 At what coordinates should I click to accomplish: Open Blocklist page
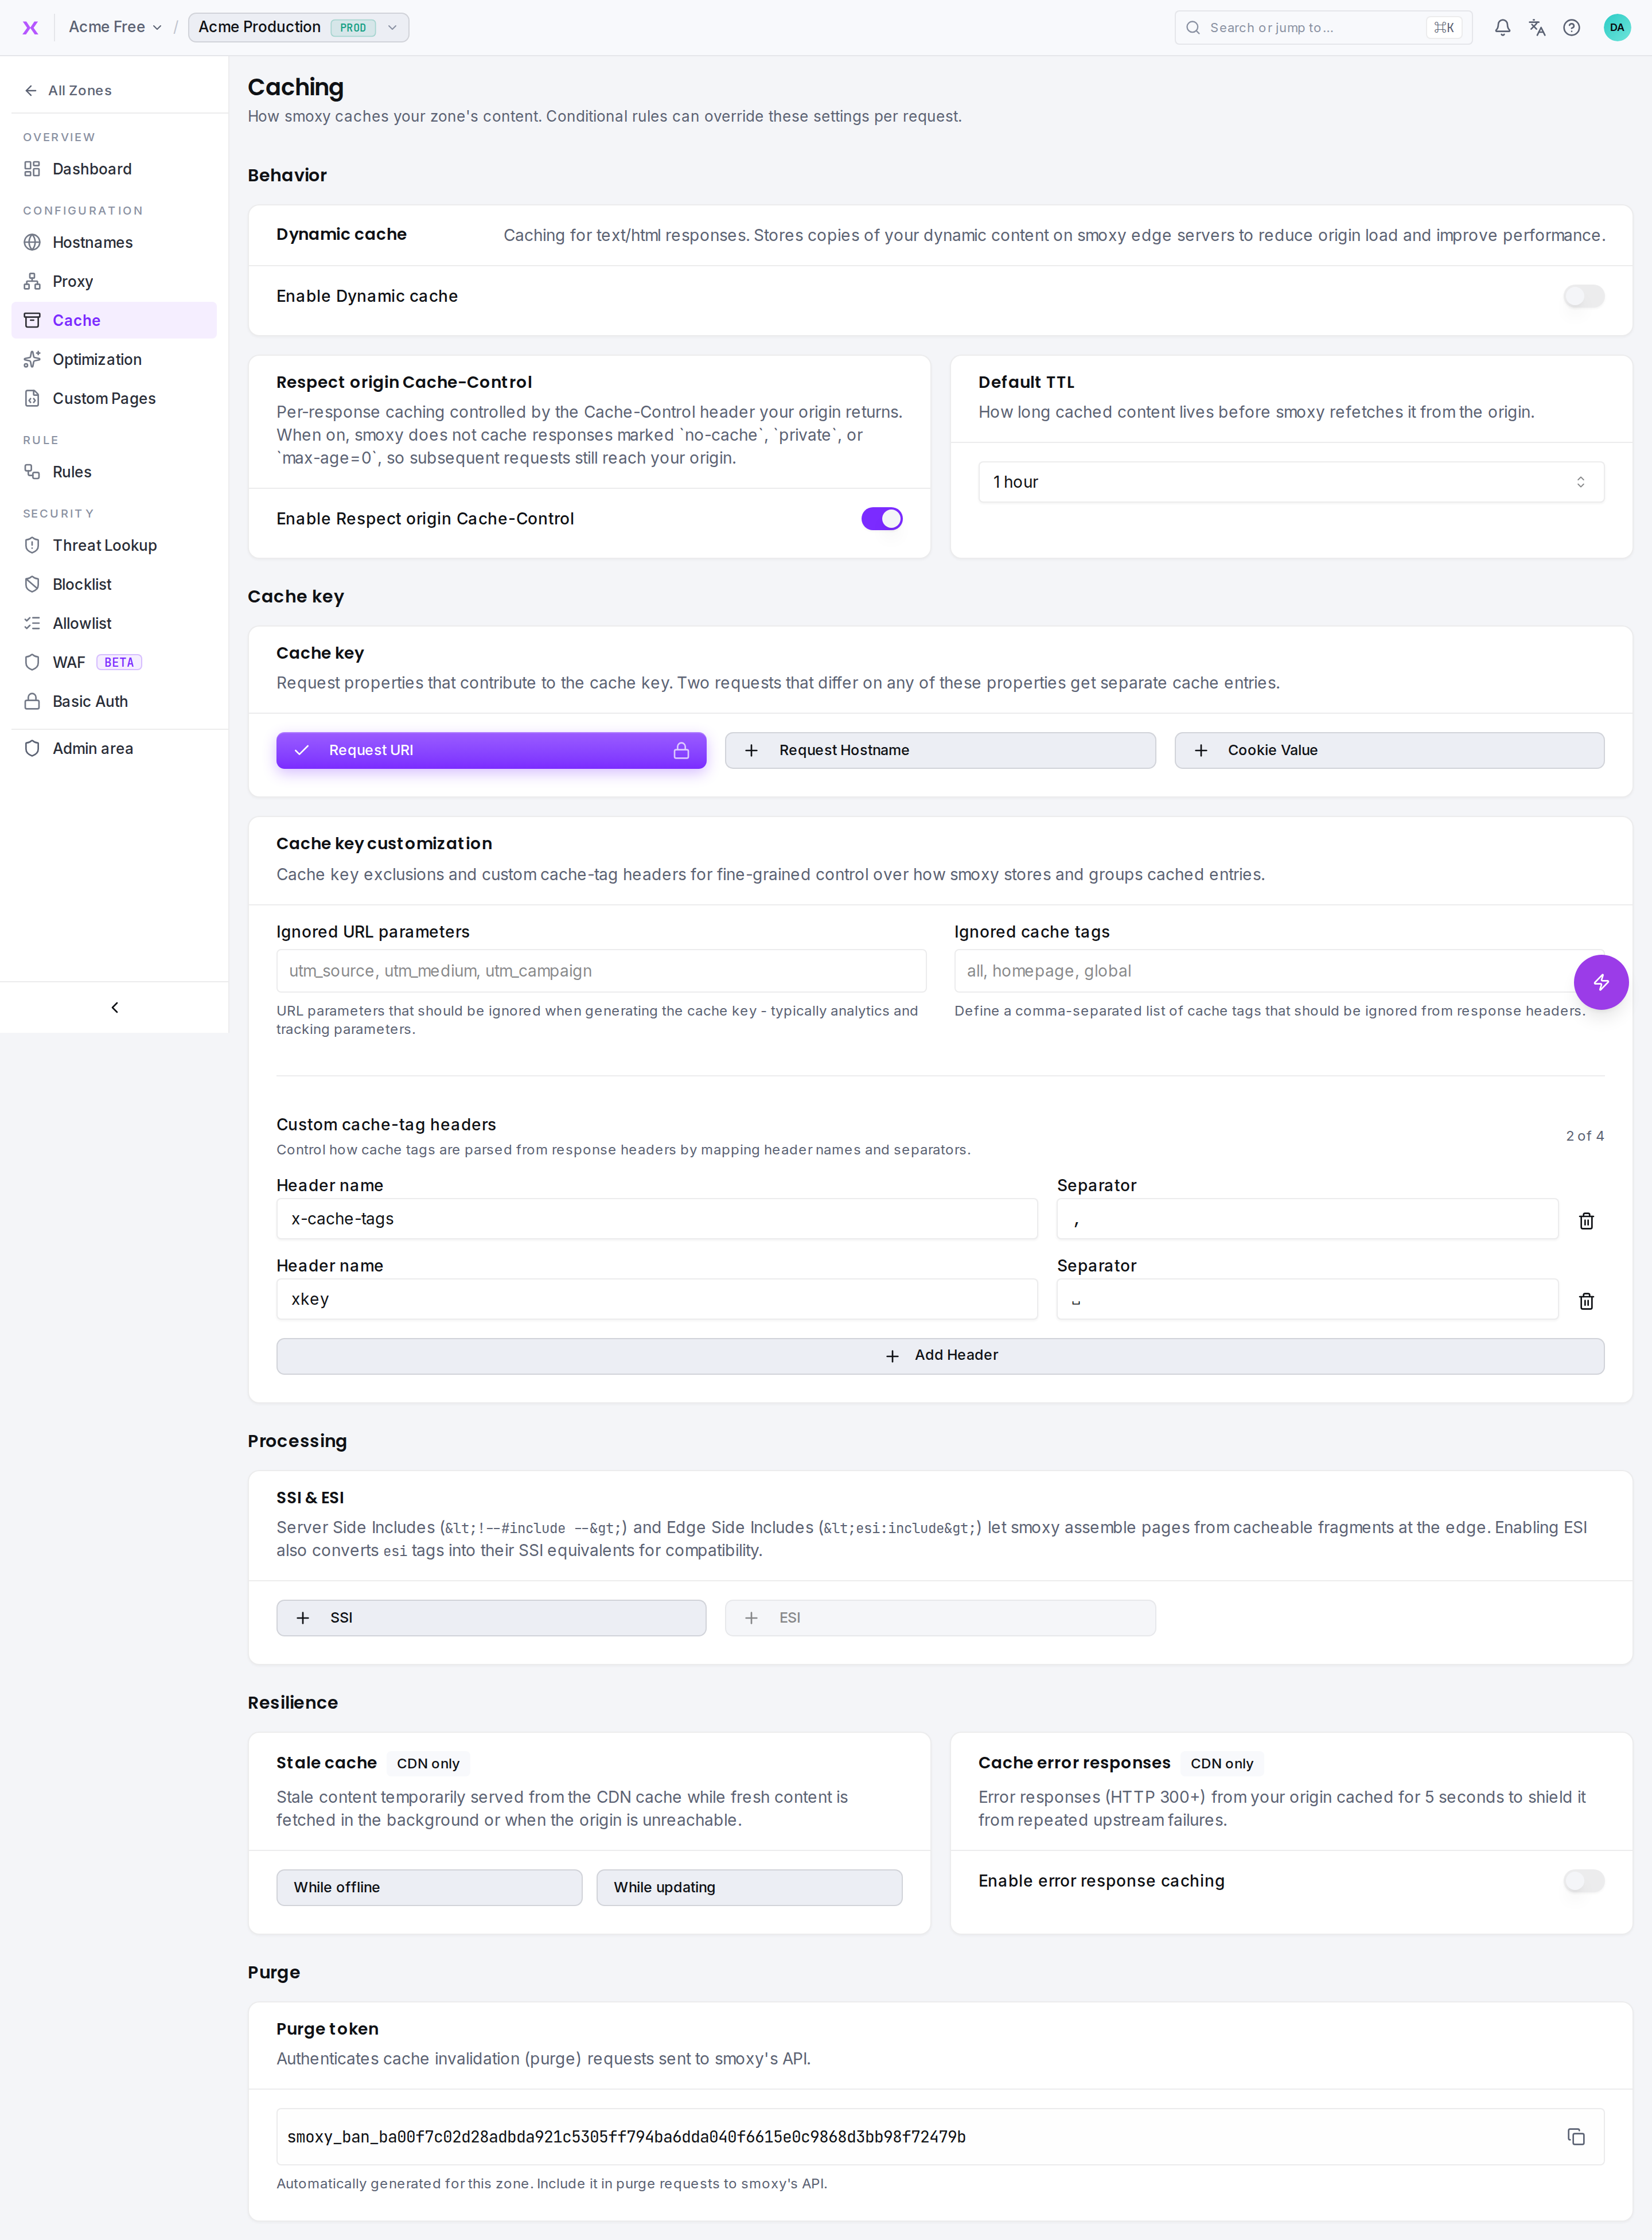pos(114,584)
